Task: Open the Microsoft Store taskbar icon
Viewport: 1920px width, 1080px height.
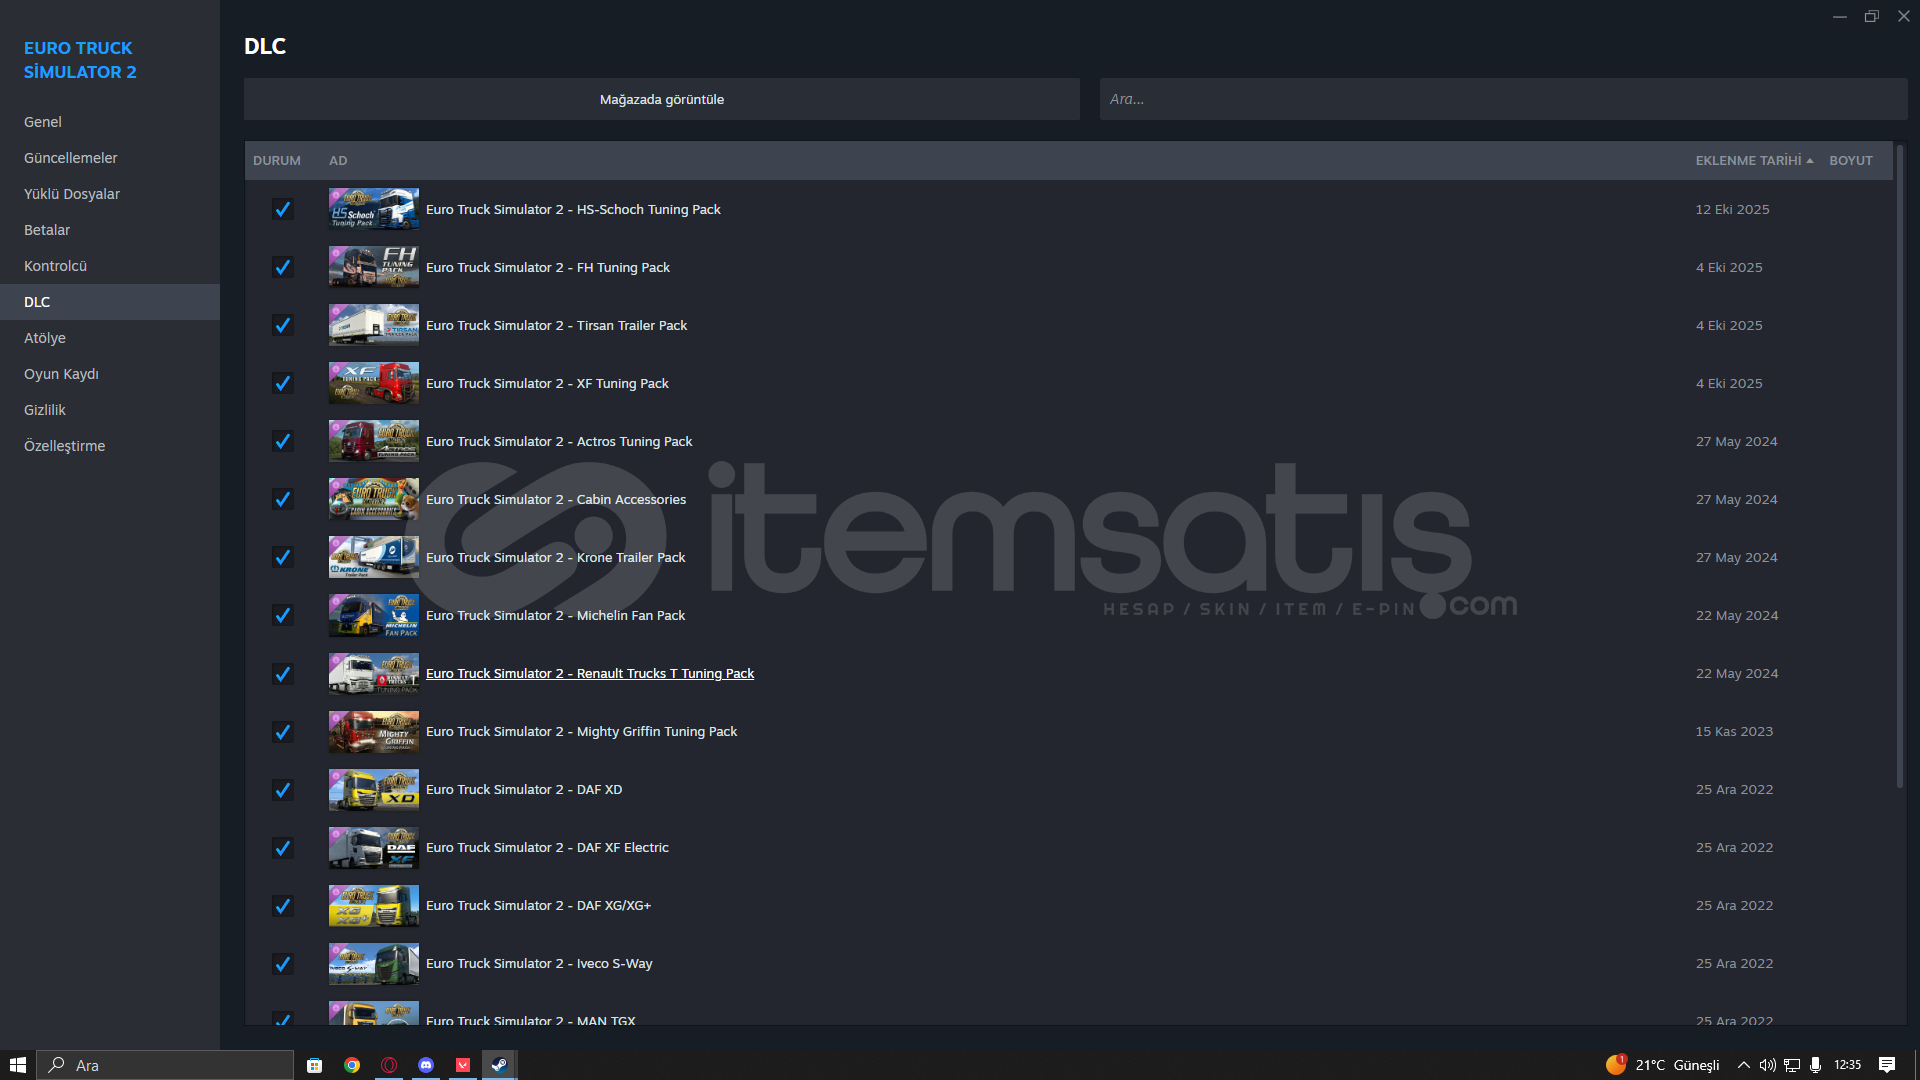Action: coord(314,1065)
